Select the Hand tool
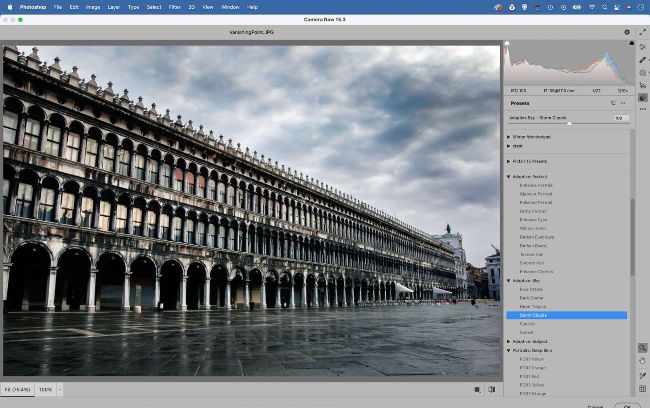 pyautogui.click(x=642, y=361)
